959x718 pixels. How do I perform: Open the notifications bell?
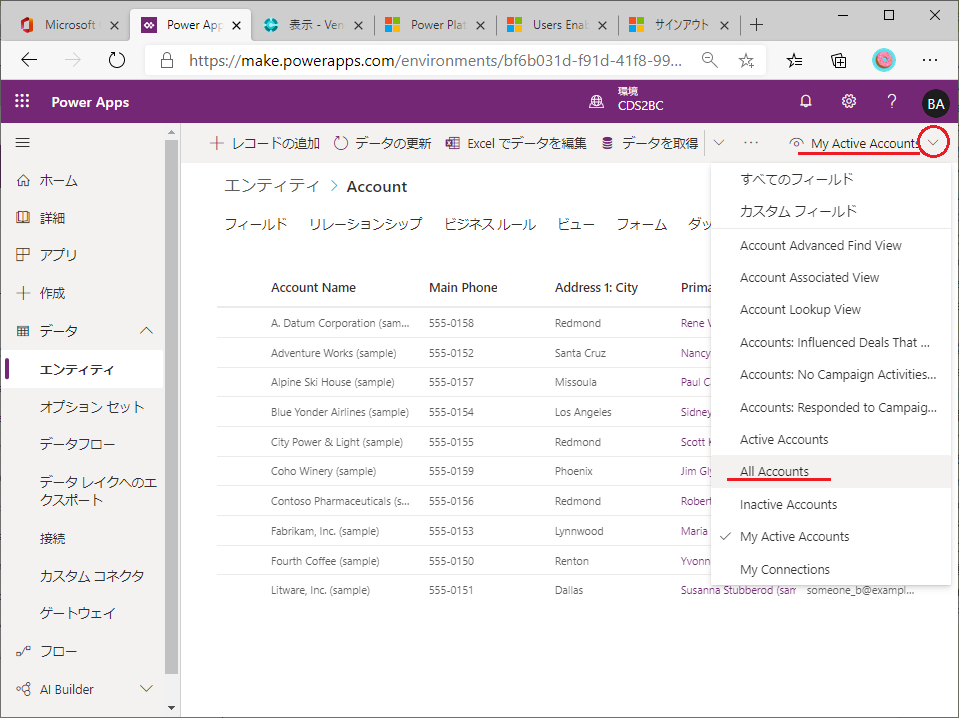(805, 102)
